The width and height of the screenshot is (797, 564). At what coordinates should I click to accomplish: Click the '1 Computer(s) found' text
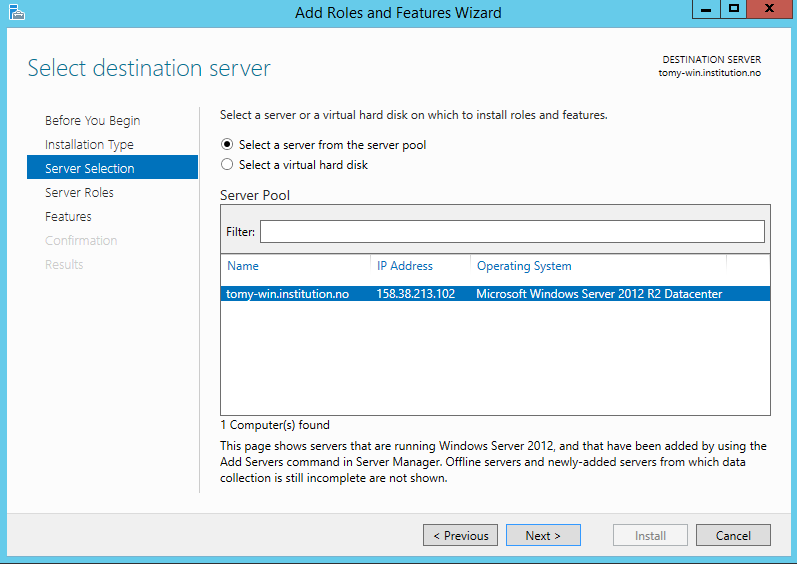click(275, 425)
